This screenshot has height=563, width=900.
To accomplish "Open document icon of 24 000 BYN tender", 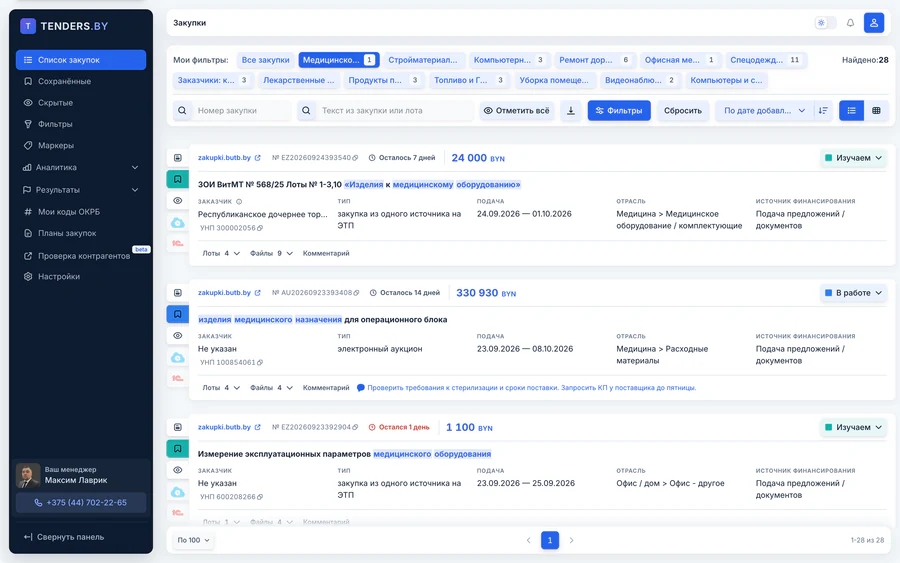I will tap(177, 158).
